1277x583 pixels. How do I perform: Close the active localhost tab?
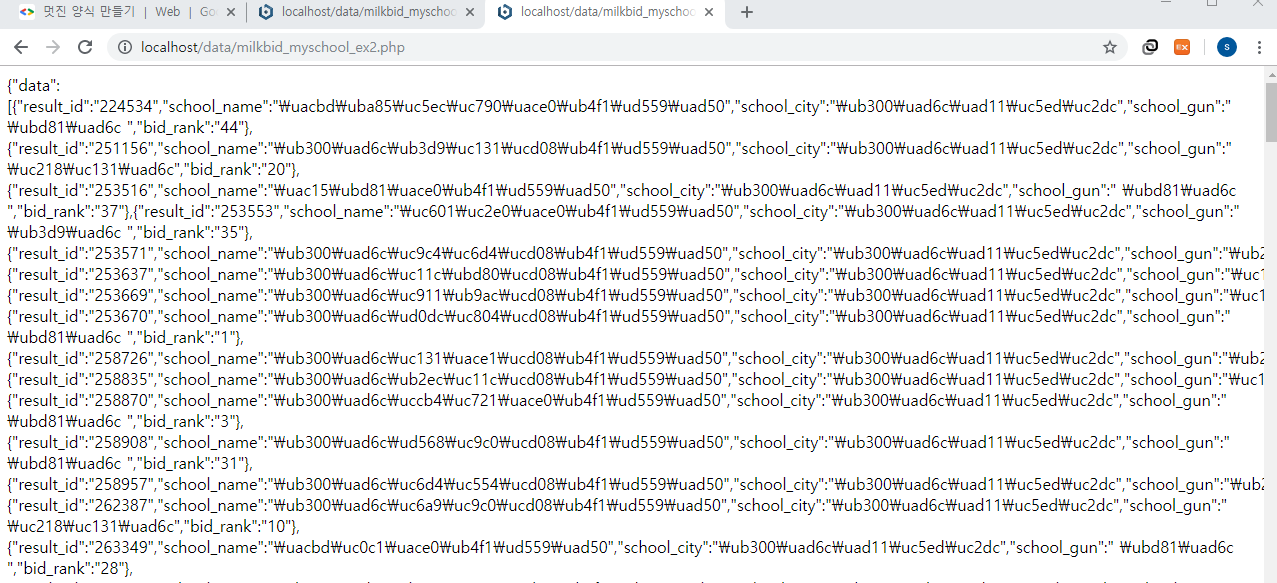point(710,12)
